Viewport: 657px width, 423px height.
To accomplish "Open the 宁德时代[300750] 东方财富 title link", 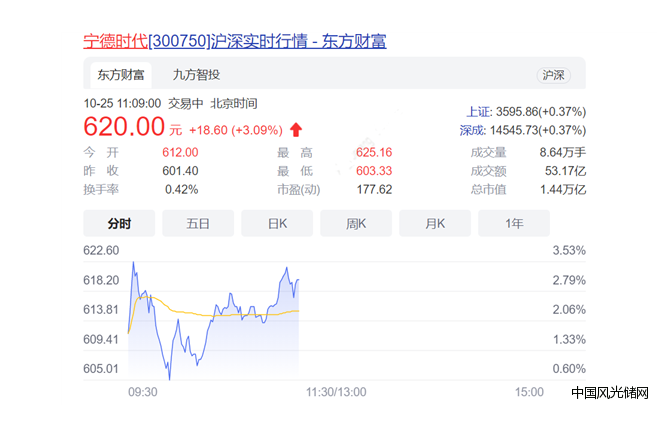I will (x=235, y=41).
